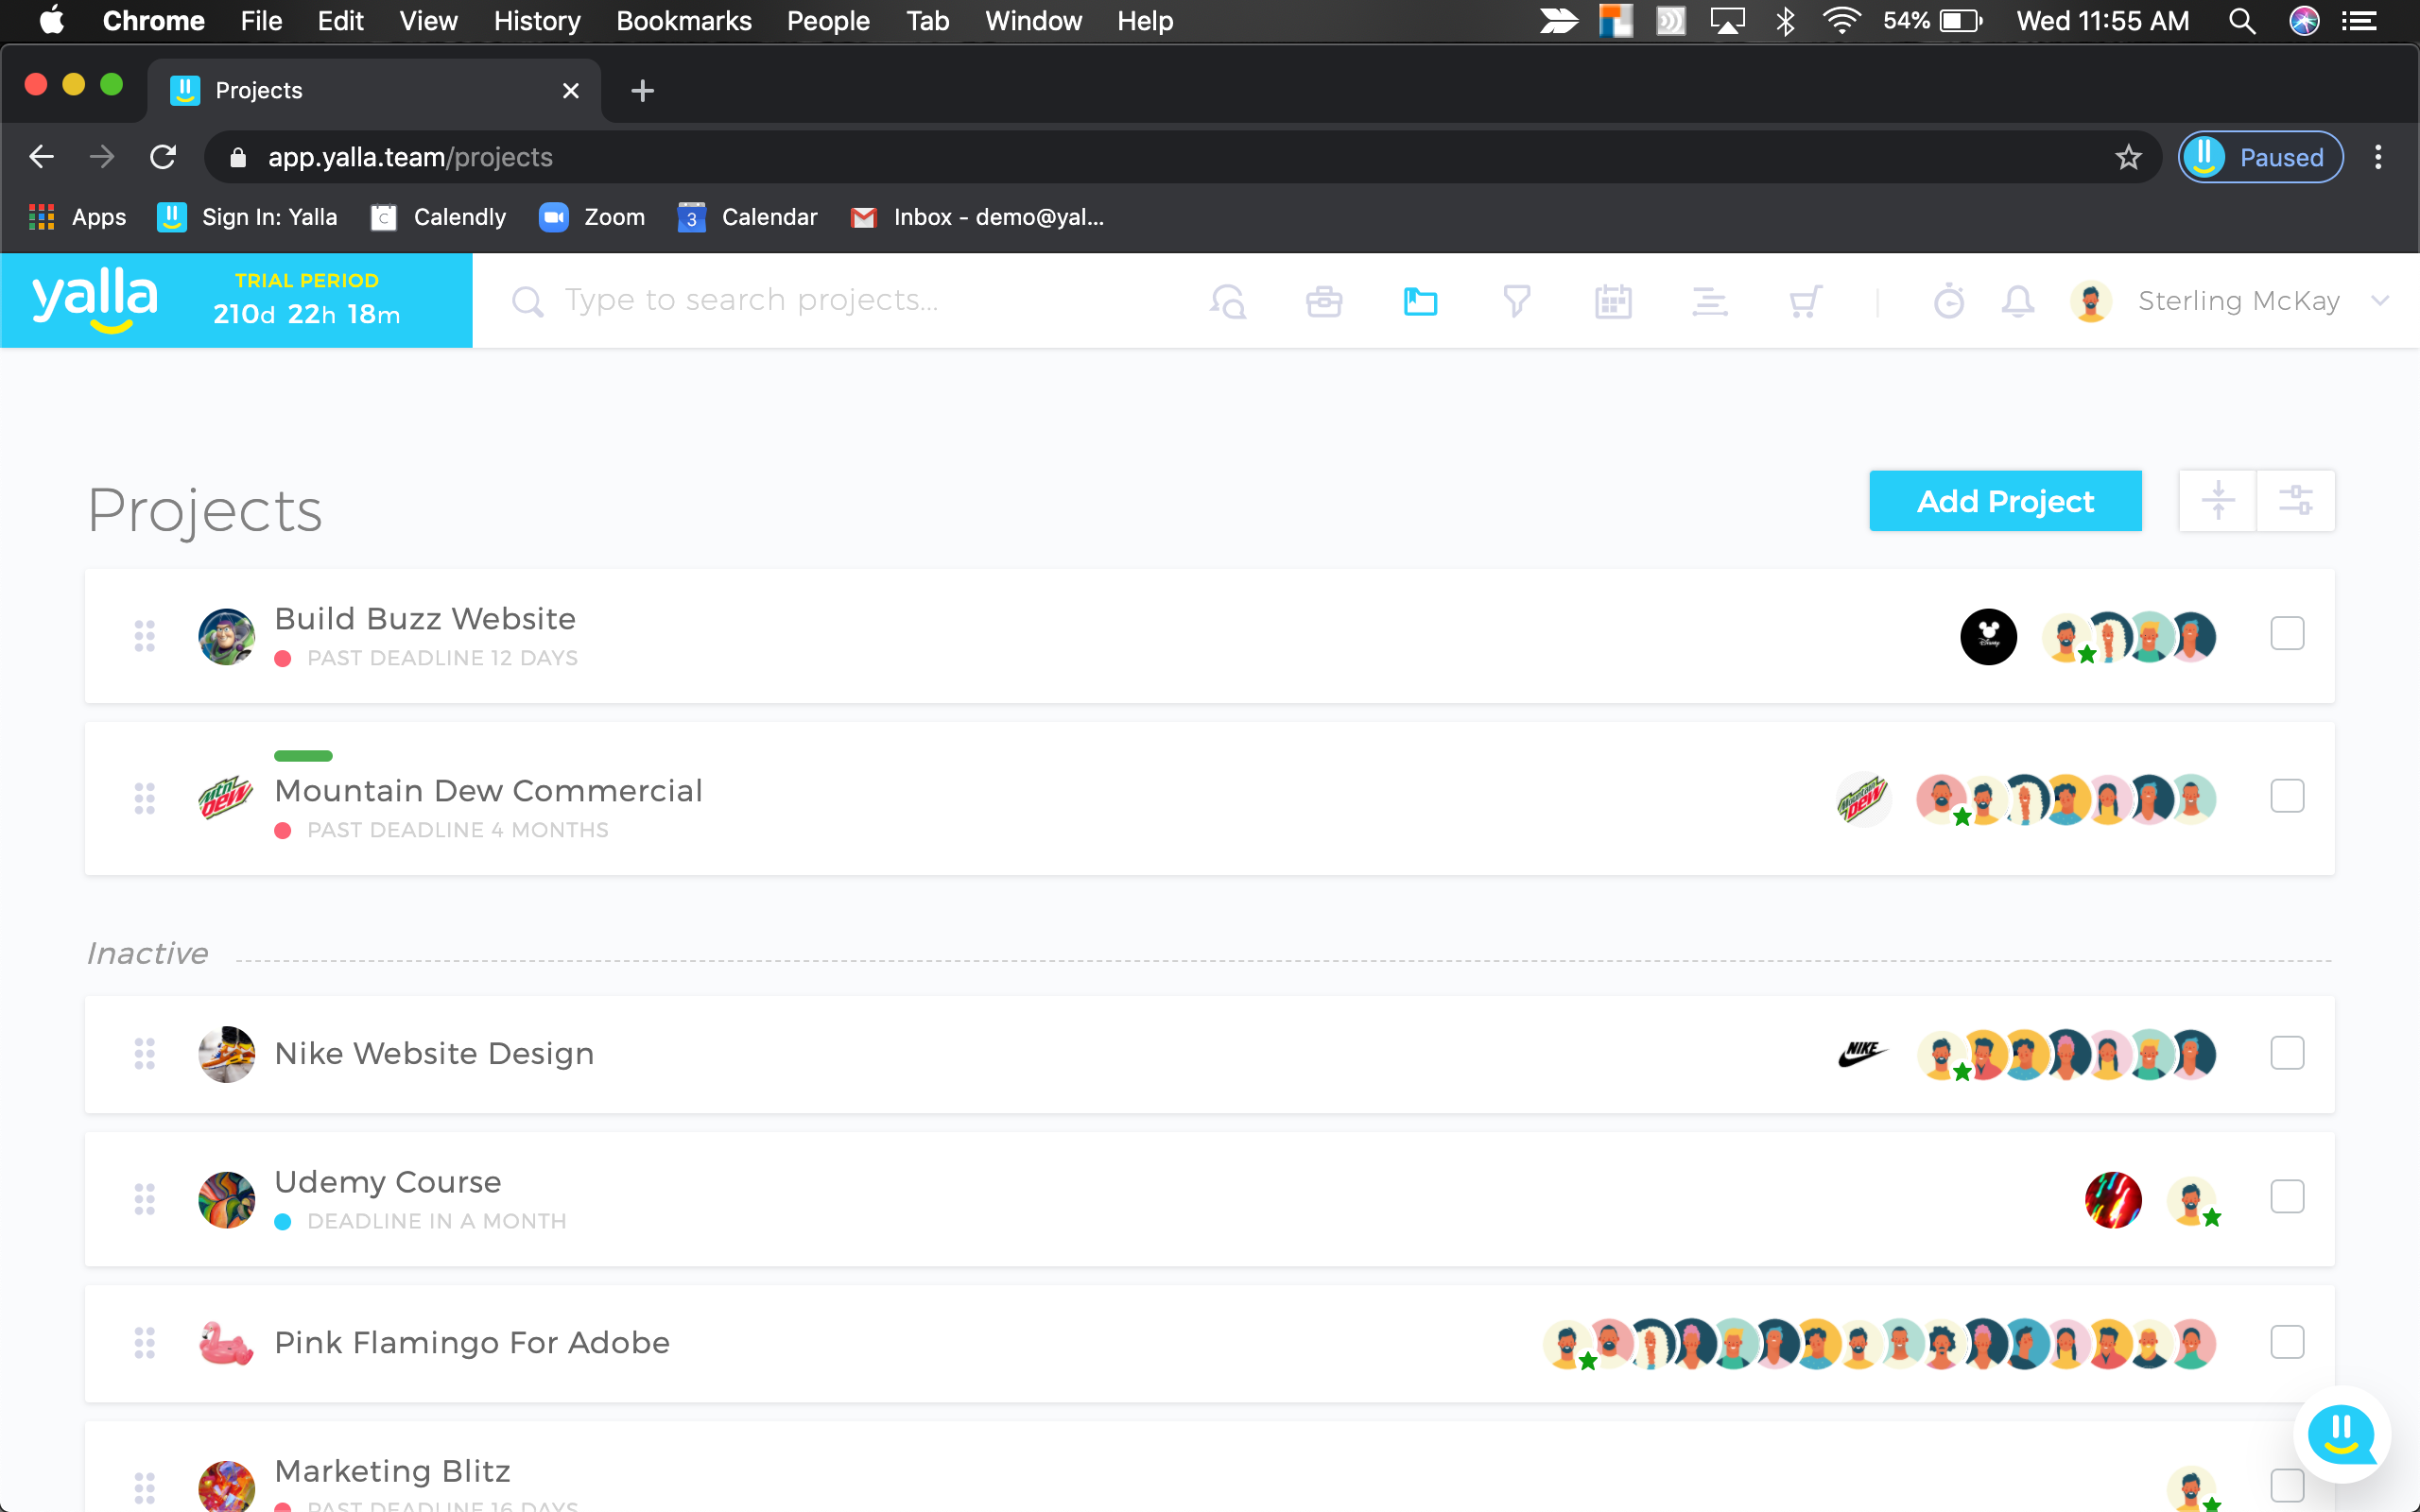Viewport: 2420px width, 1512px height.
Task: Click the project search input field
Action: [750, 300]
